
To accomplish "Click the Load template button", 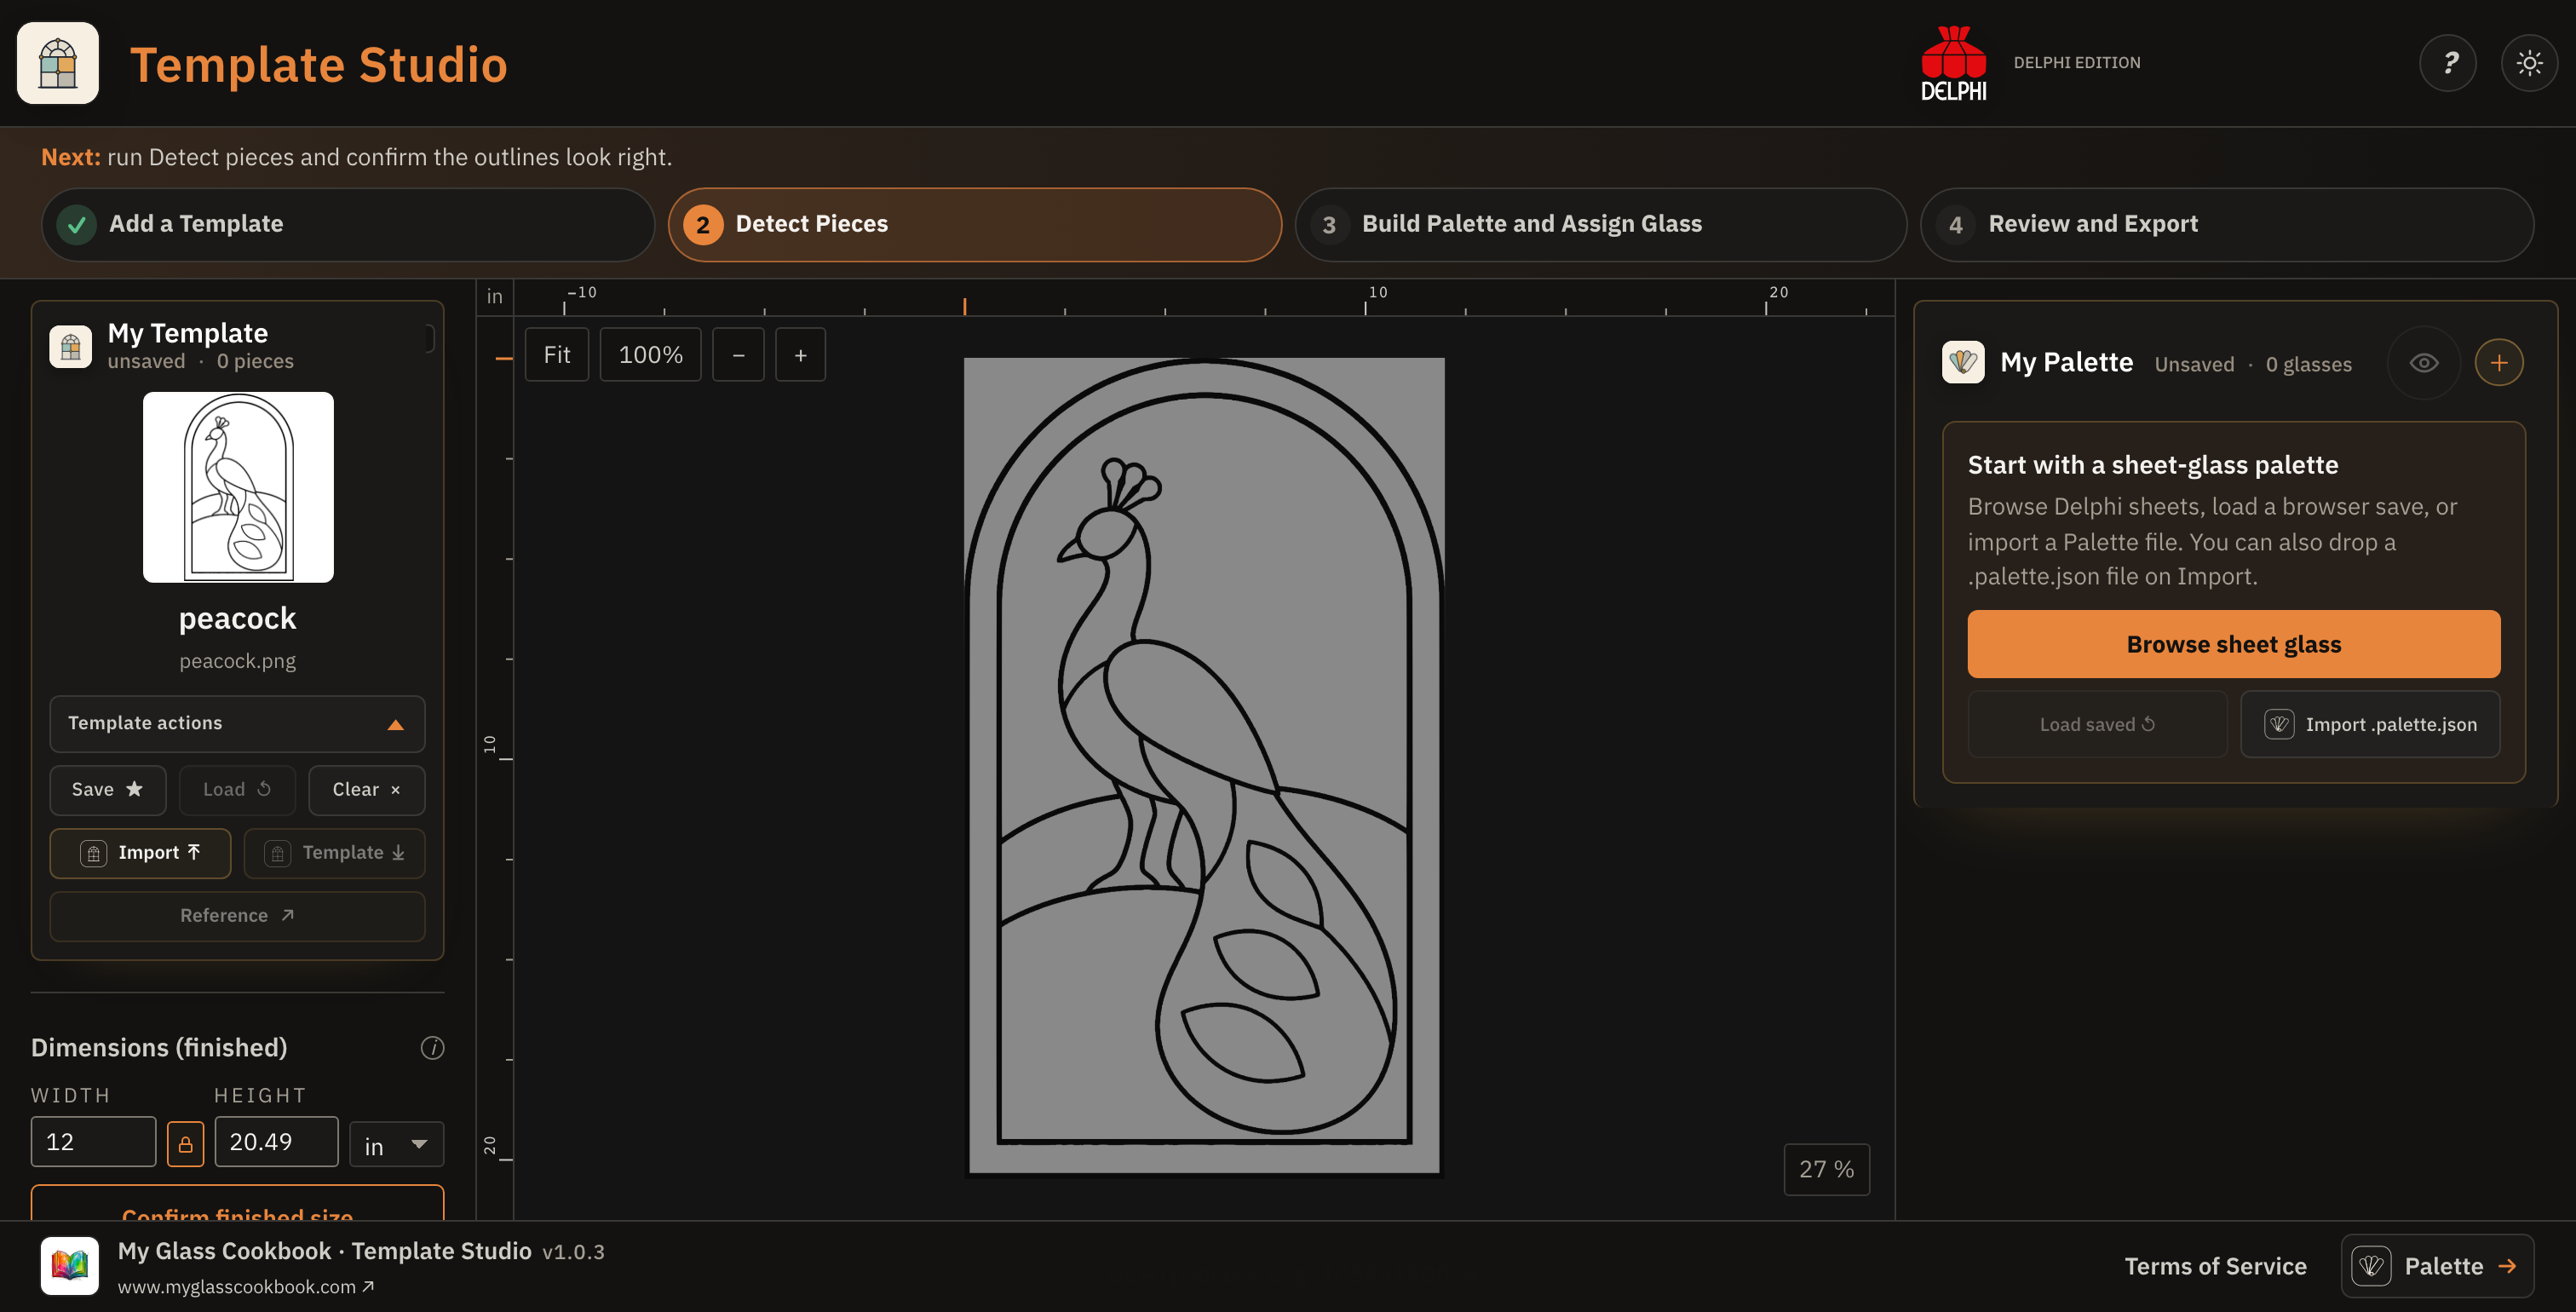I will 237,790.
